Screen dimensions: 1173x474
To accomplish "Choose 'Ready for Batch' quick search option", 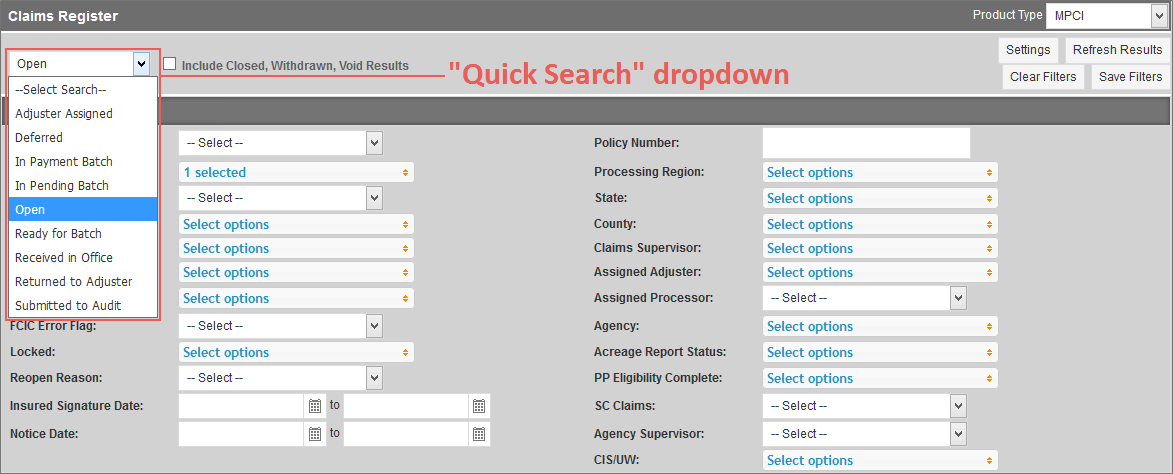I will [58, 234].
